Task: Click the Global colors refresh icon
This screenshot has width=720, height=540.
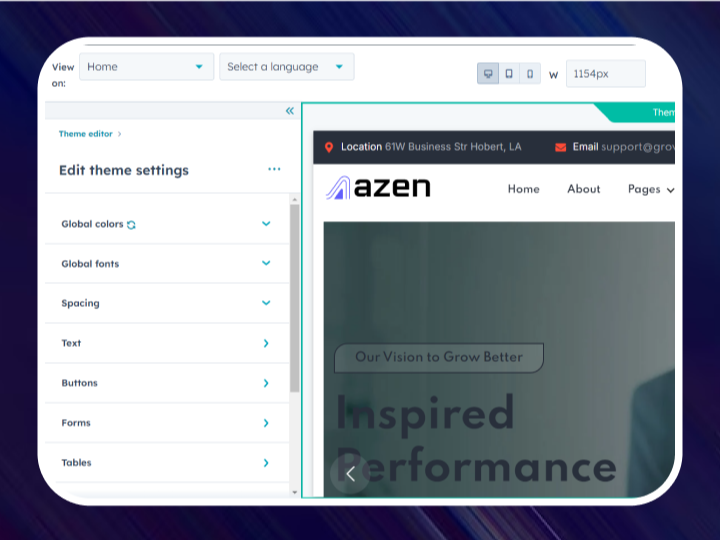Action: tap(131, 225)
